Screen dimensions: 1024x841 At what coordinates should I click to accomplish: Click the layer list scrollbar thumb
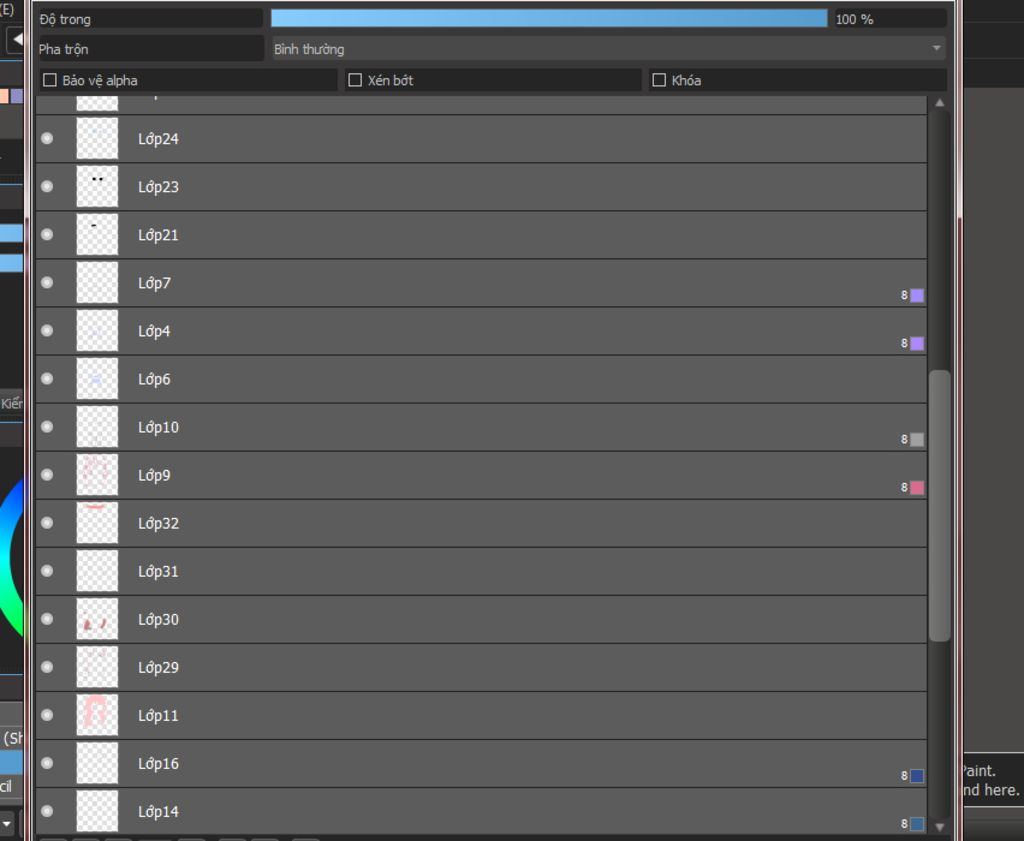(x=939, y=506)
